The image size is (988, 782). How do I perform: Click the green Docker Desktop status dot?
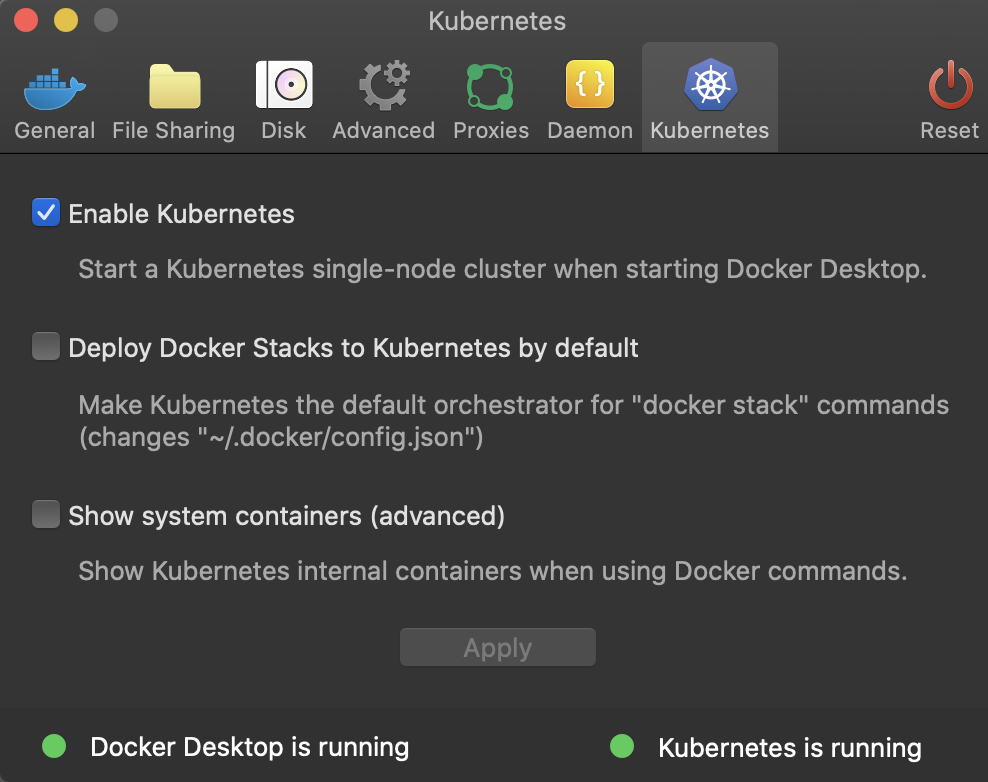pos(54,746)
